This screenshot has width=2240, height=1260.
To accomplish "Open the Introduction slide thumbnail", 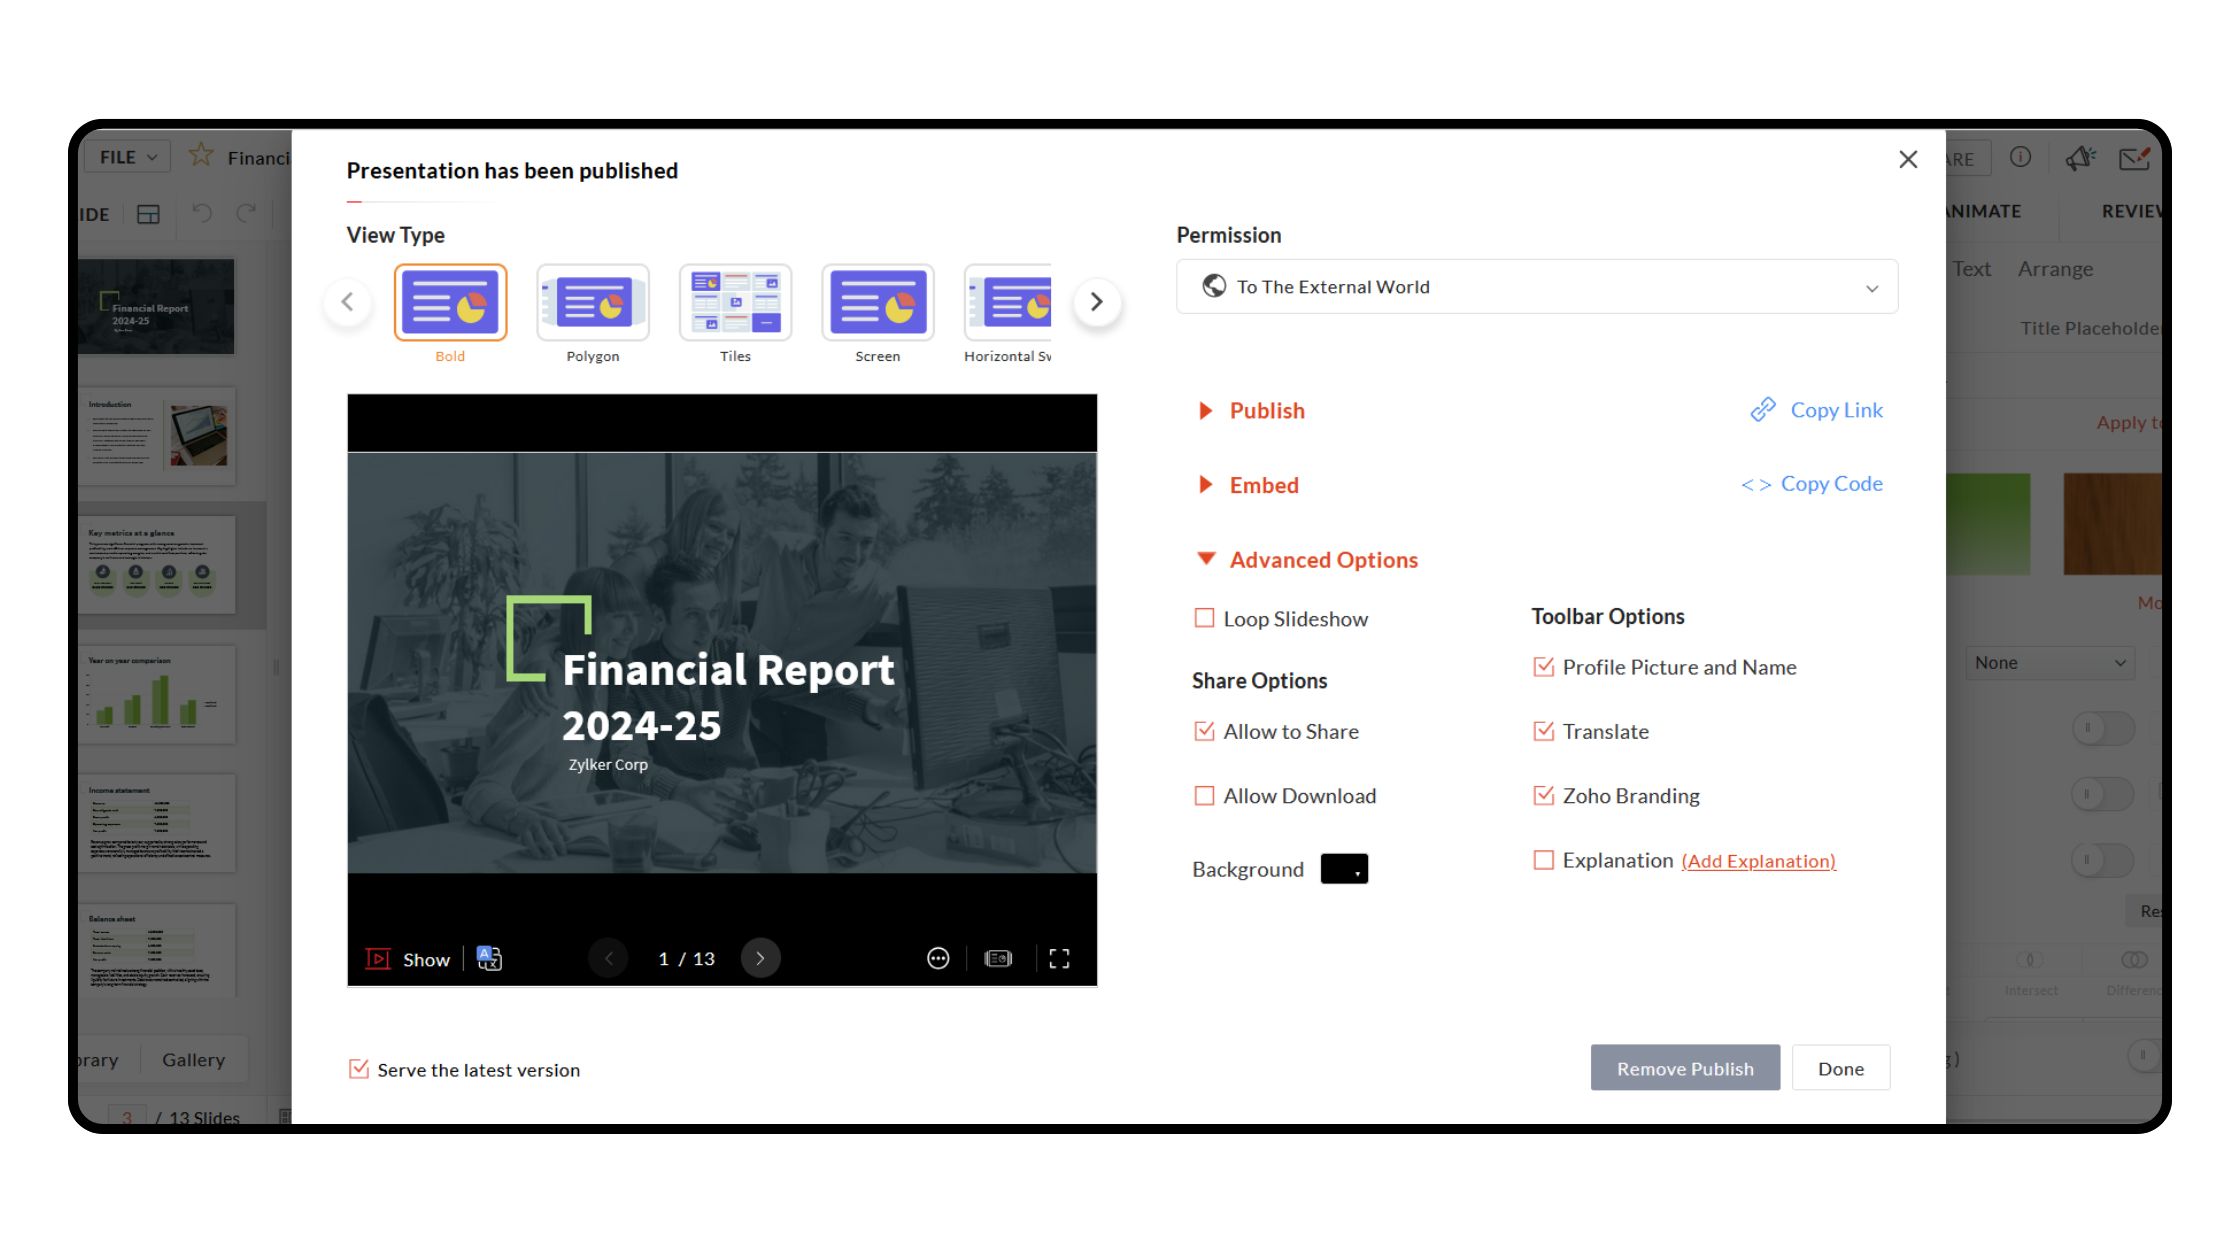I will coord(157,436).
